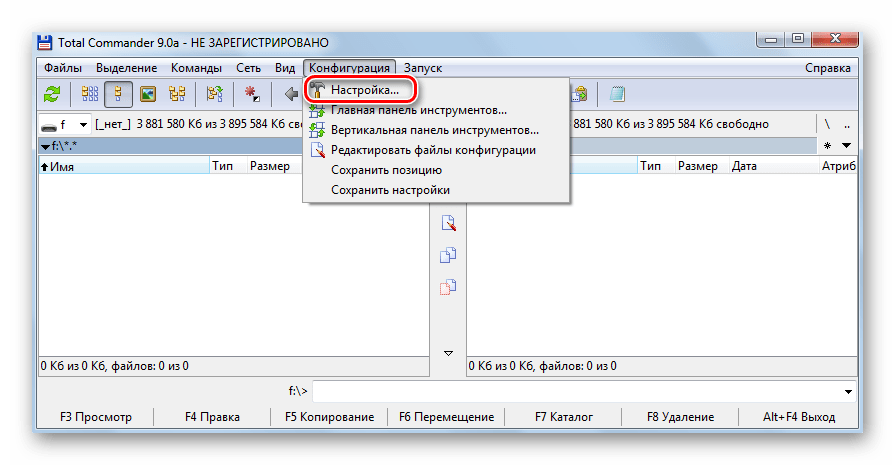Sort left panel by Тип column header
Image resolution: width=895 pixels, height=465 pixels.
pyautogui.click(x=228, y=166)
